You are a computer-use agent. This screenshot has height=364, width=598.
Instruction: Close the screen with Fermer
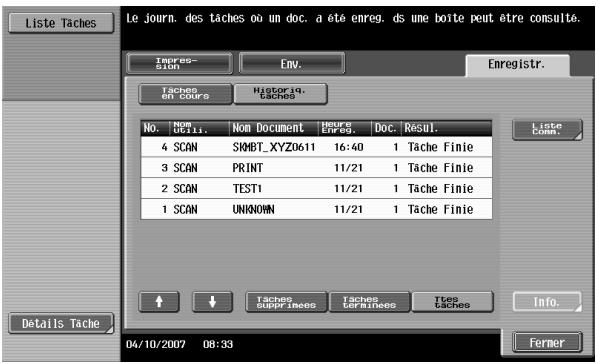[547, 342]
